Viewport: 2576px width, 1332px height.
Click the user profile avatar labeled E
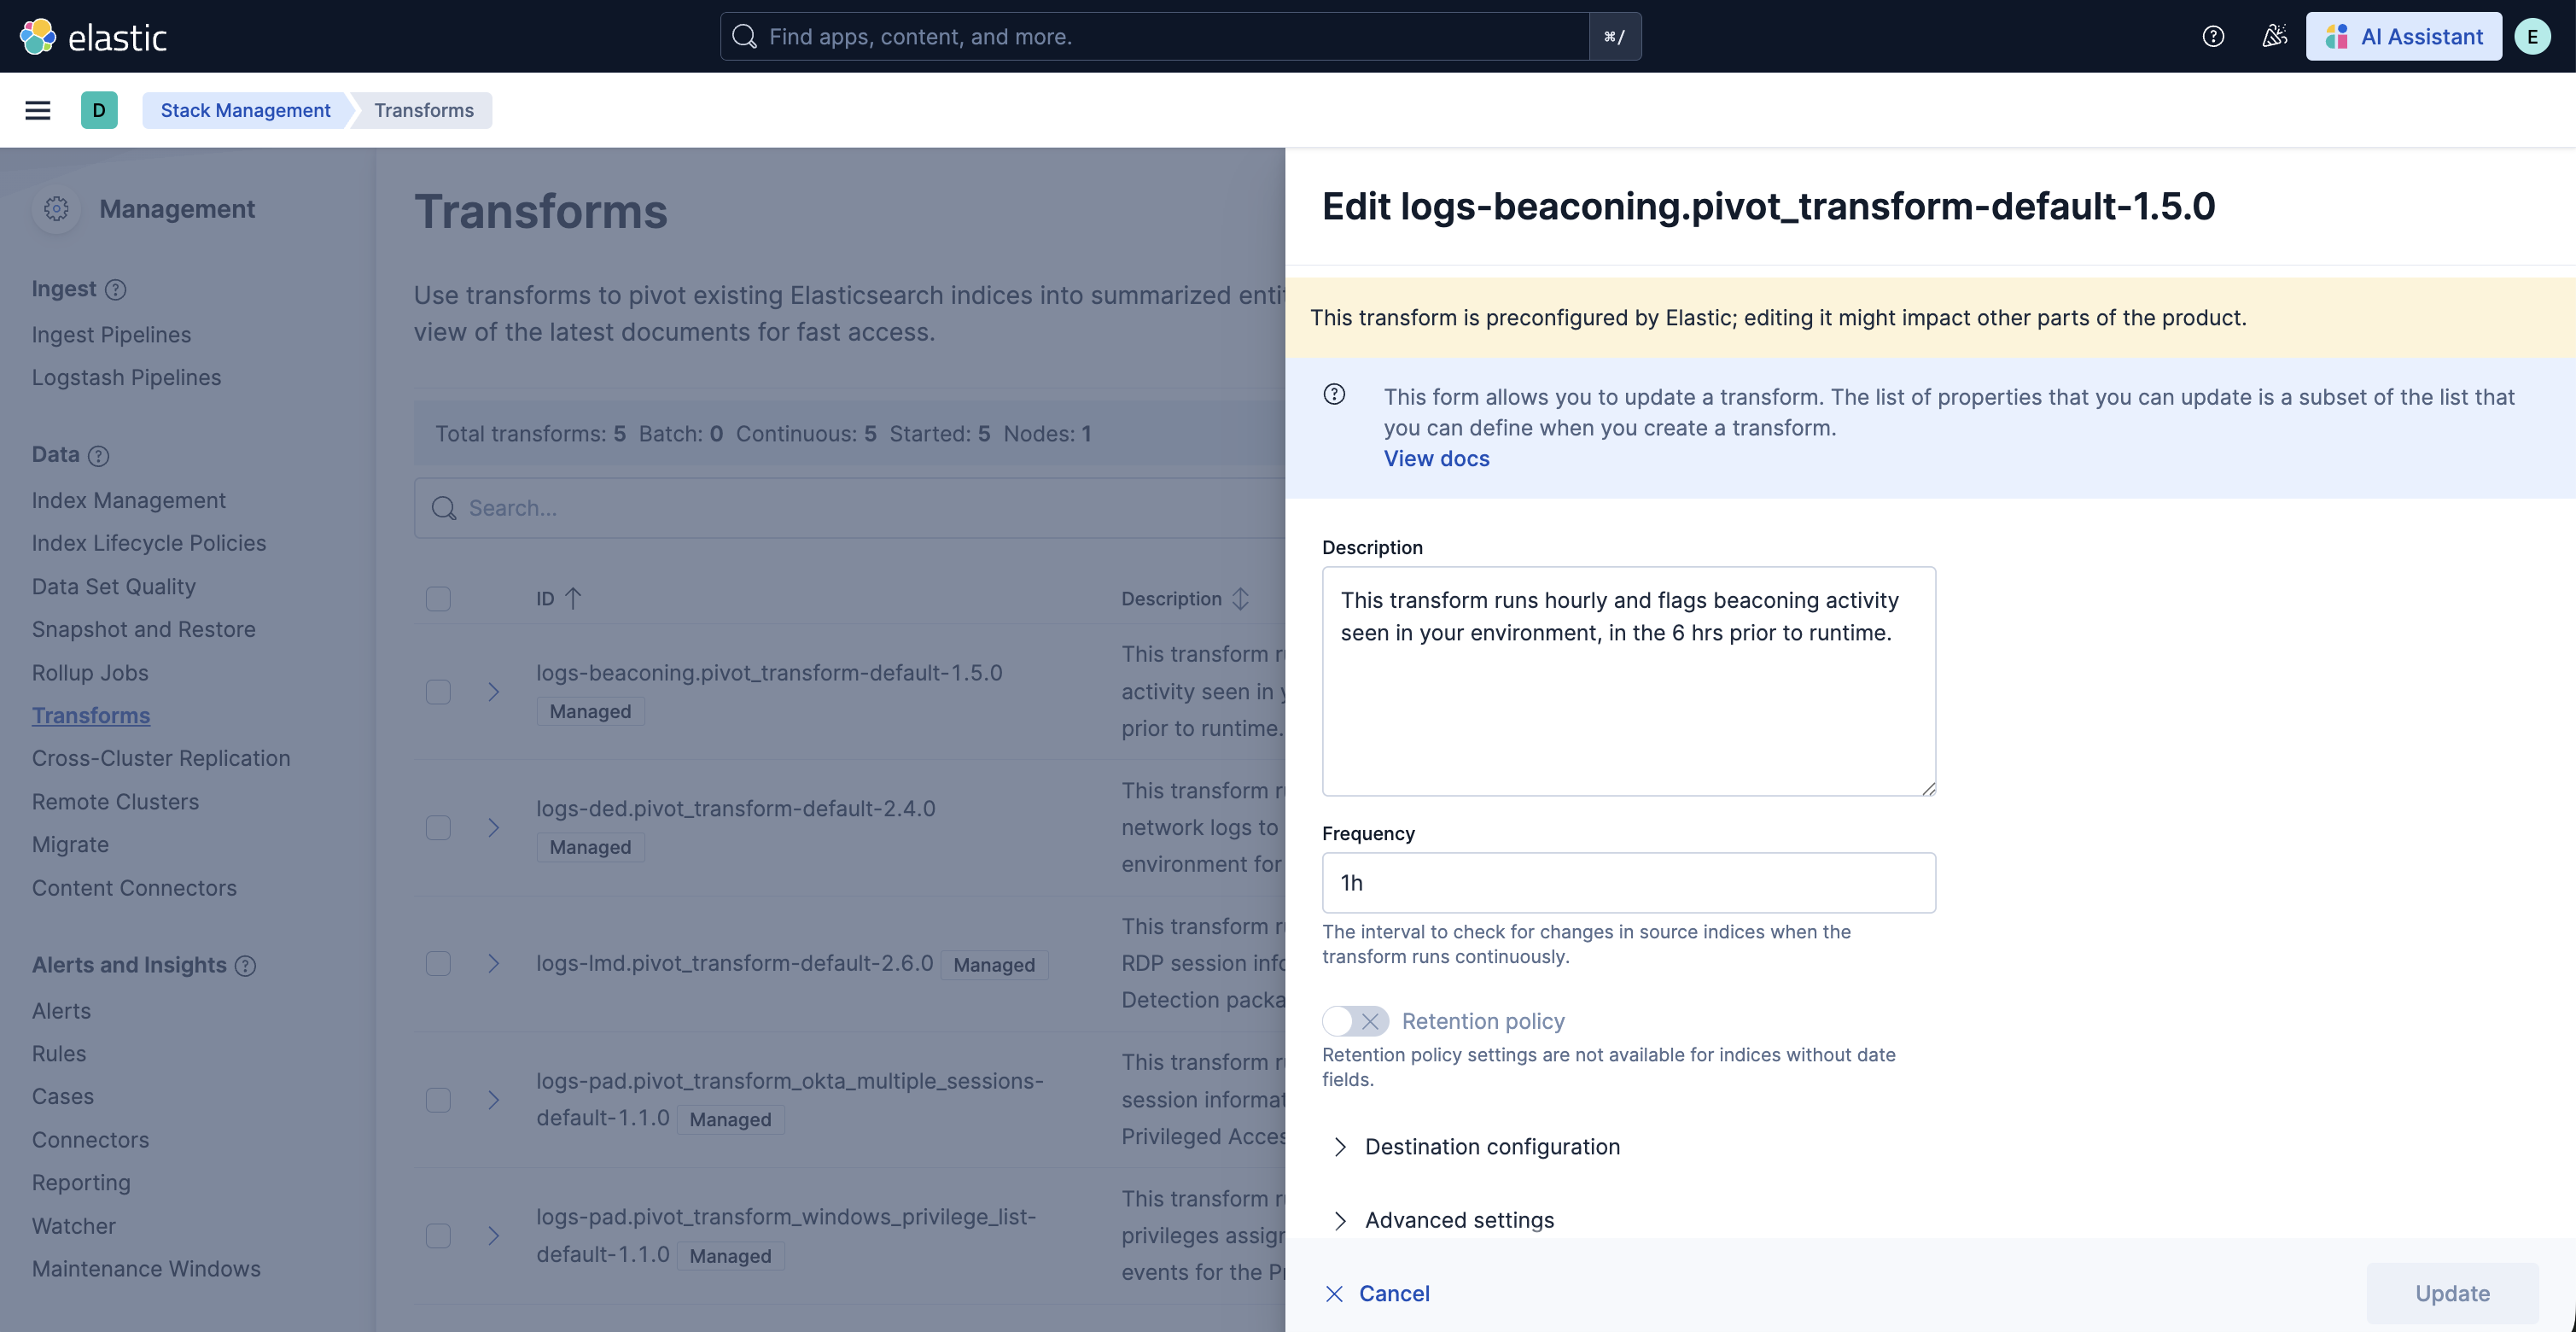[2533, 36]
